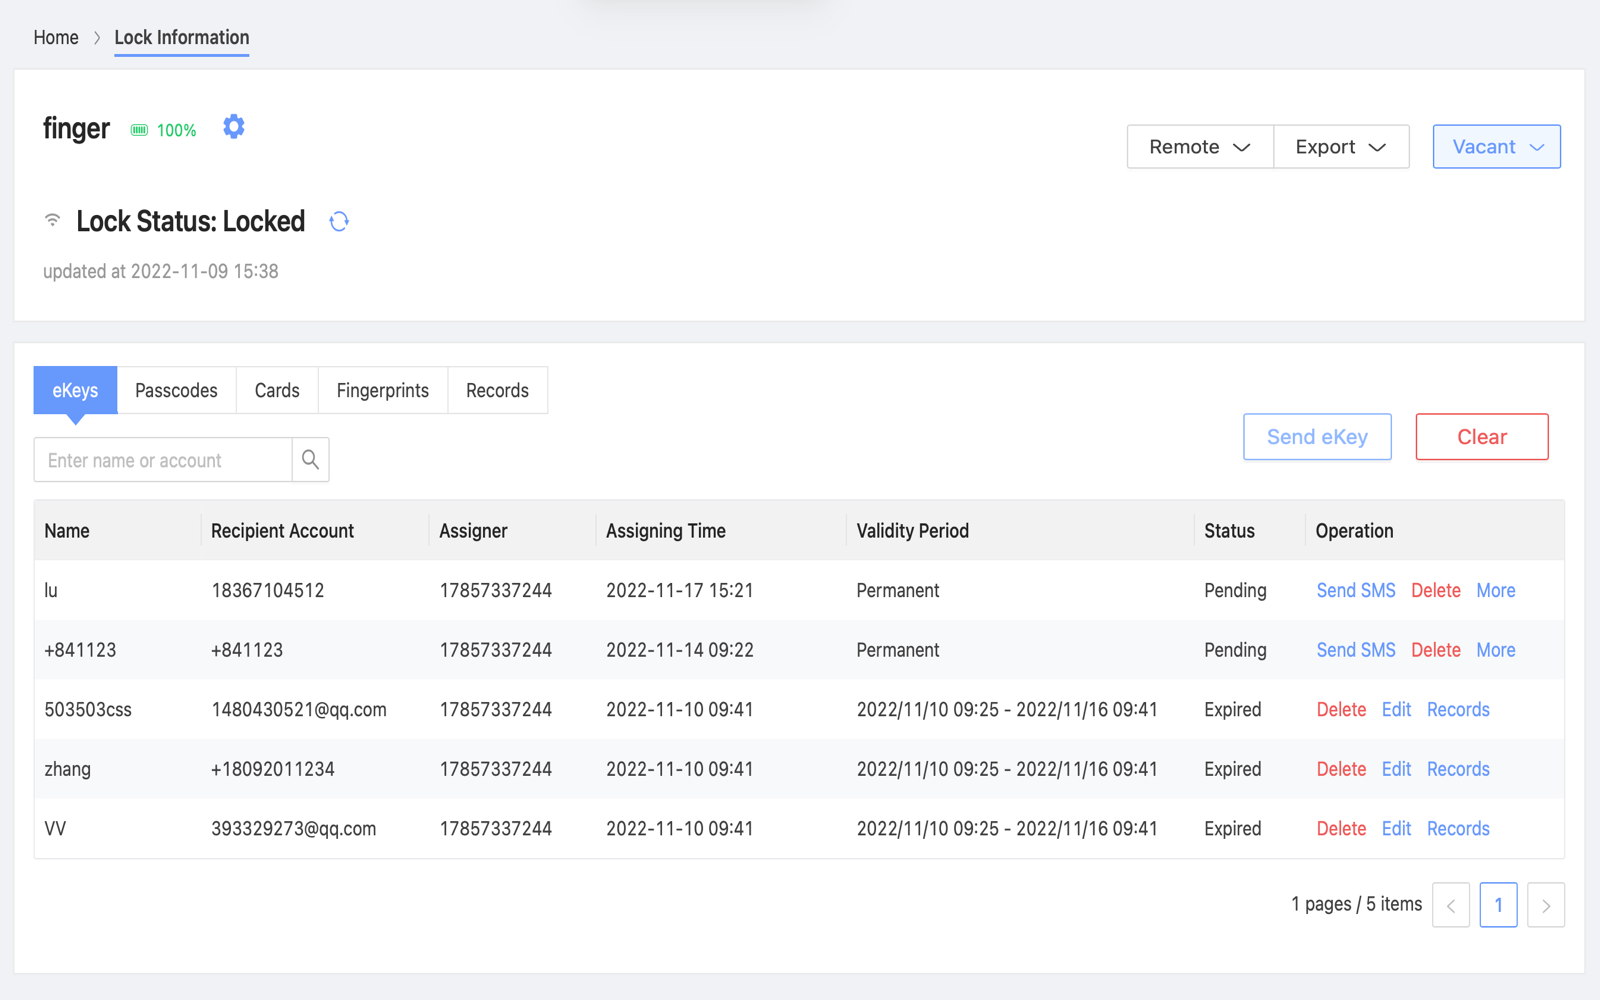Click Lock Information breadcrumb
The width and height of the screenshot is (1600, 1000).
pyautogui.click(x=182, y=37)
